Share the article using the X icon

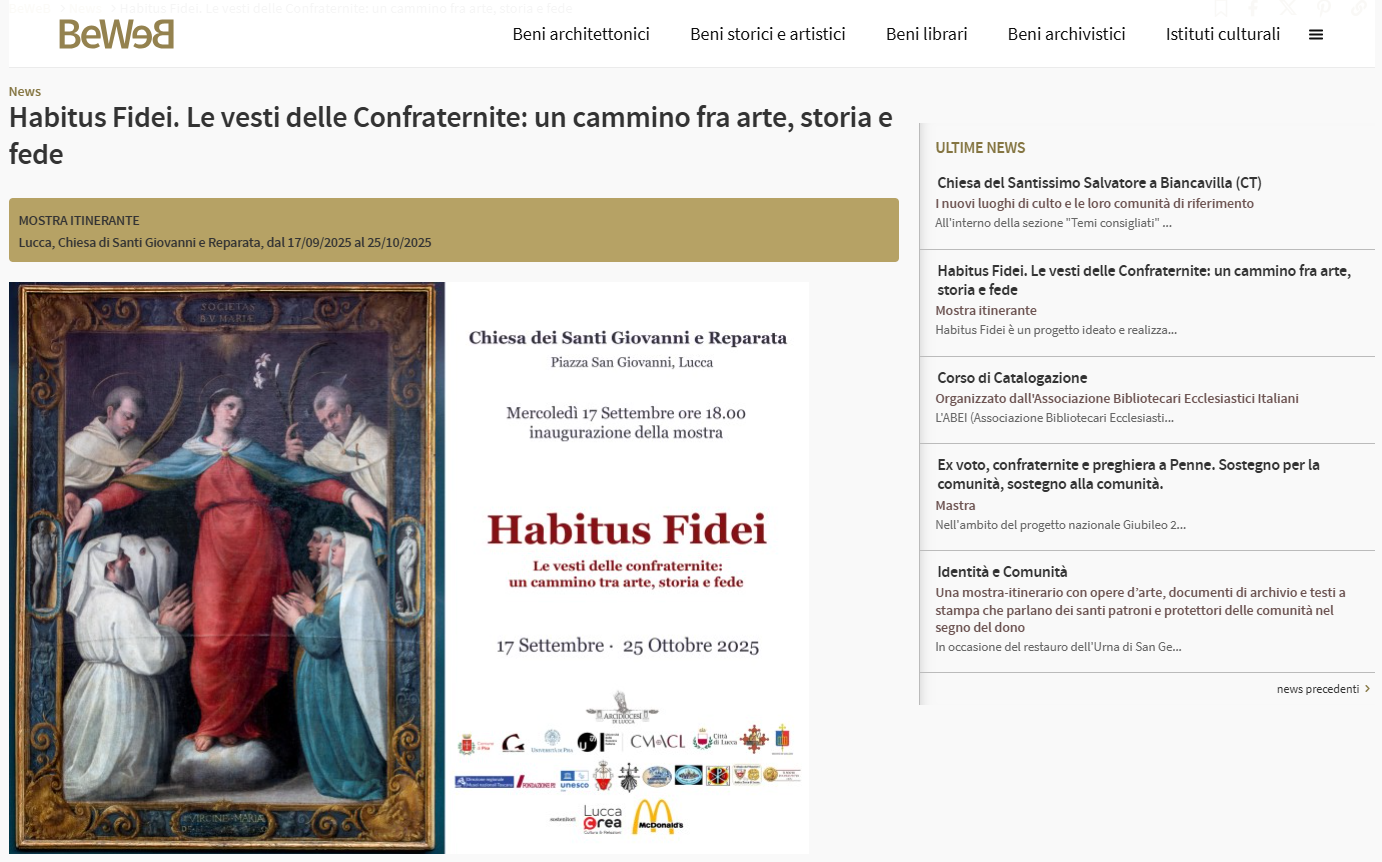coord(1287,8)
